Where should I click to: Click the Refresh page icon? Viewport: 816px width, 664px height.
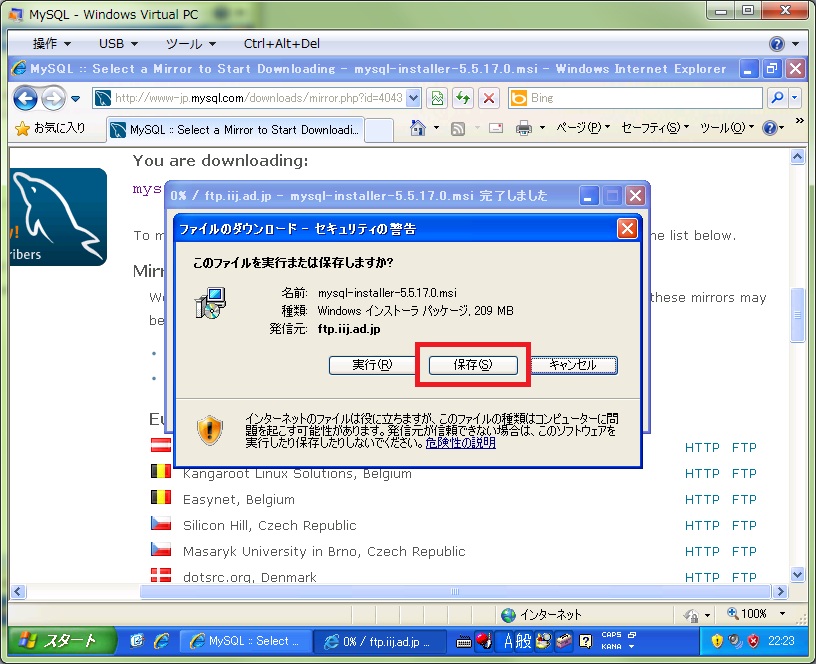point(463,98)
